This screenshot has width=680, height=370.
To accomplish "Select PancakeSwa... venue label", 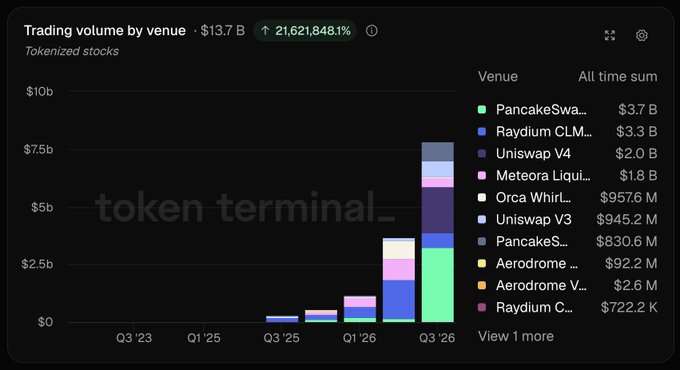I will click(541, 109).
